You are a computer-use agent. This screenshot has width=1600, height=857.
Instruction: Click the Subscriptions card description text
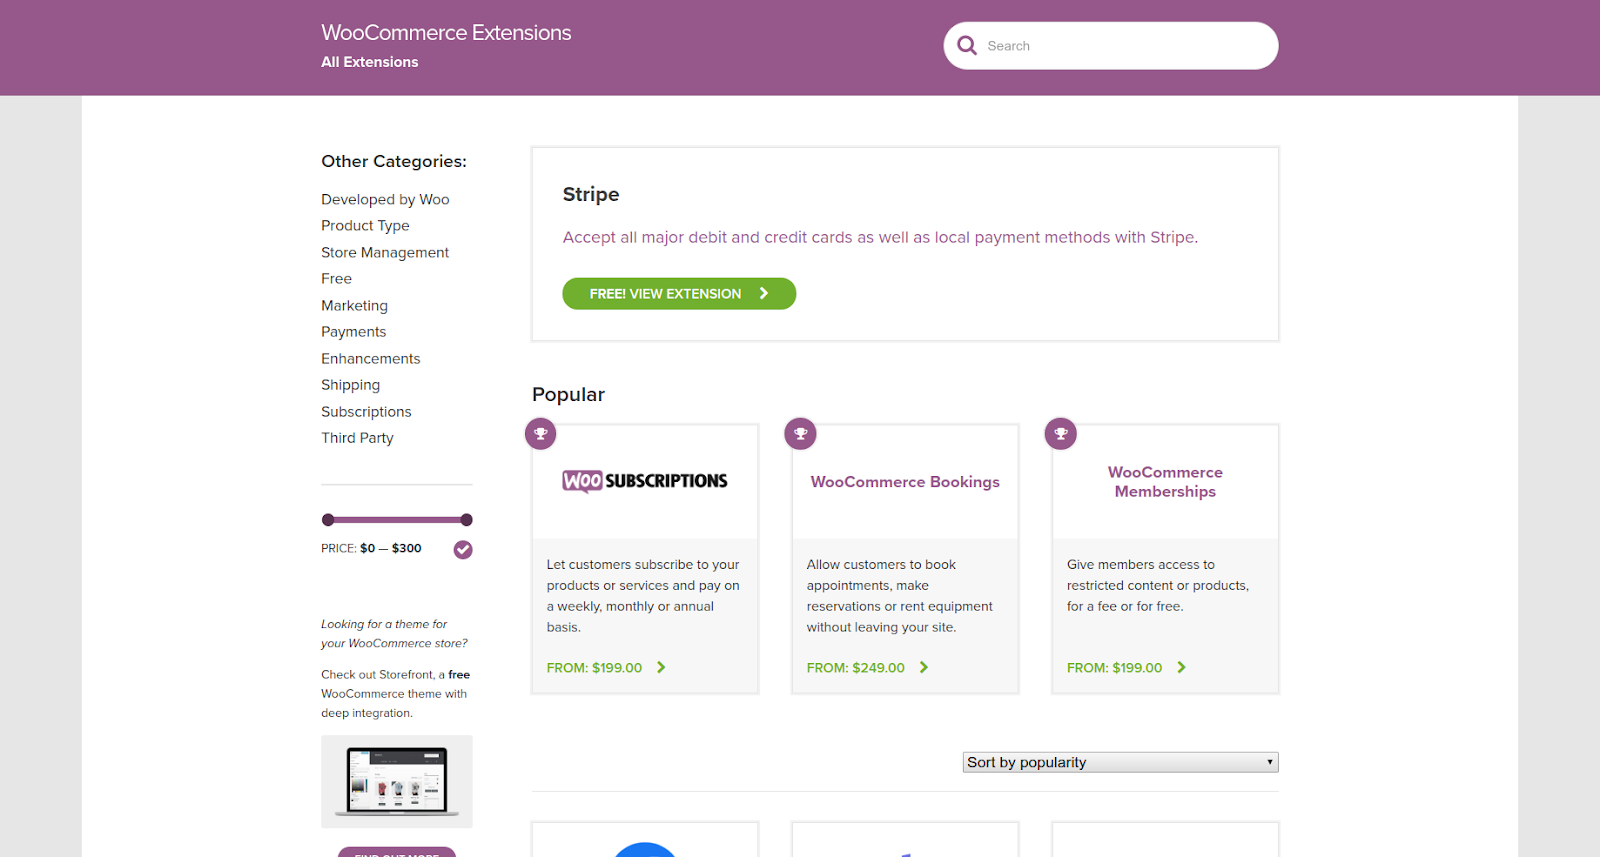643,596
